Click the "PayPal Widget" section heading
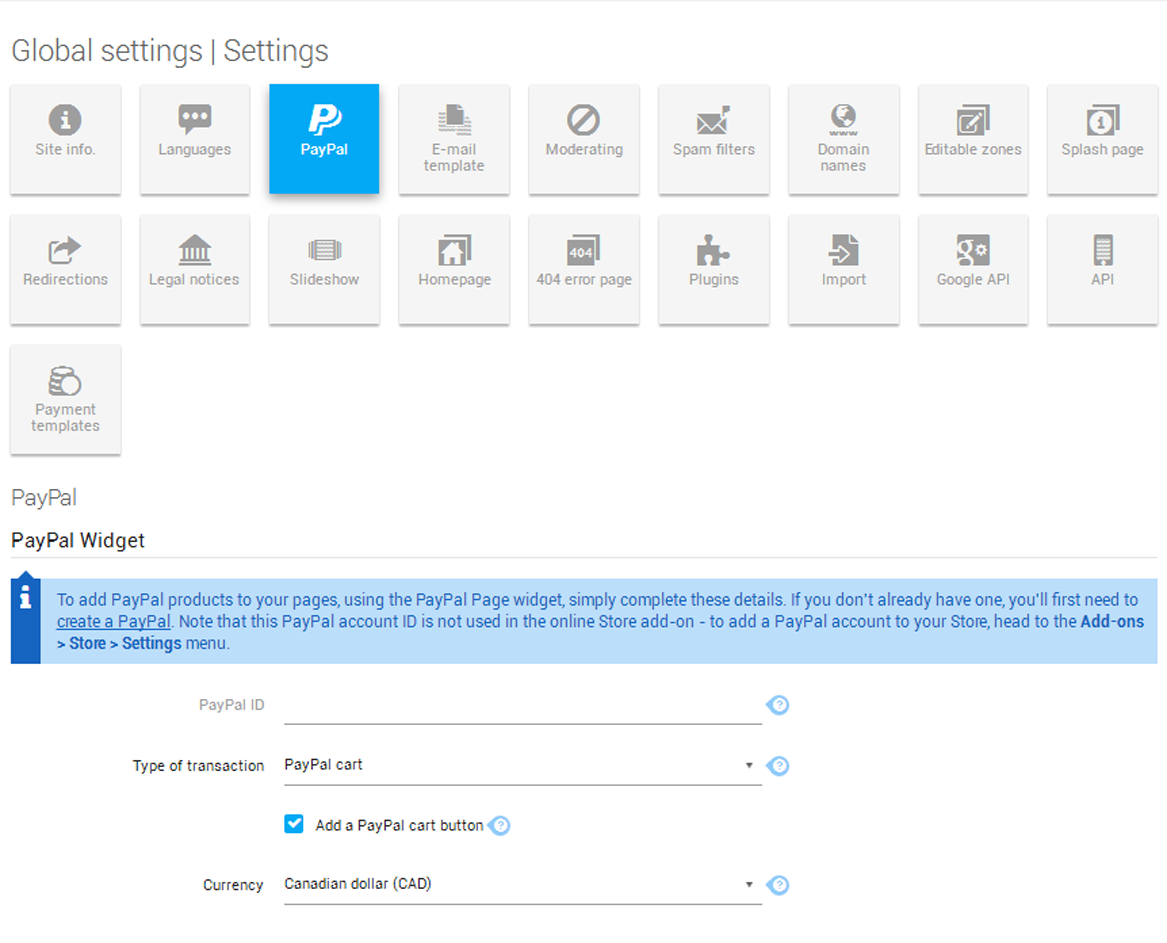The width and height of the screenshot is (1167, 943). tap(78, 540)
